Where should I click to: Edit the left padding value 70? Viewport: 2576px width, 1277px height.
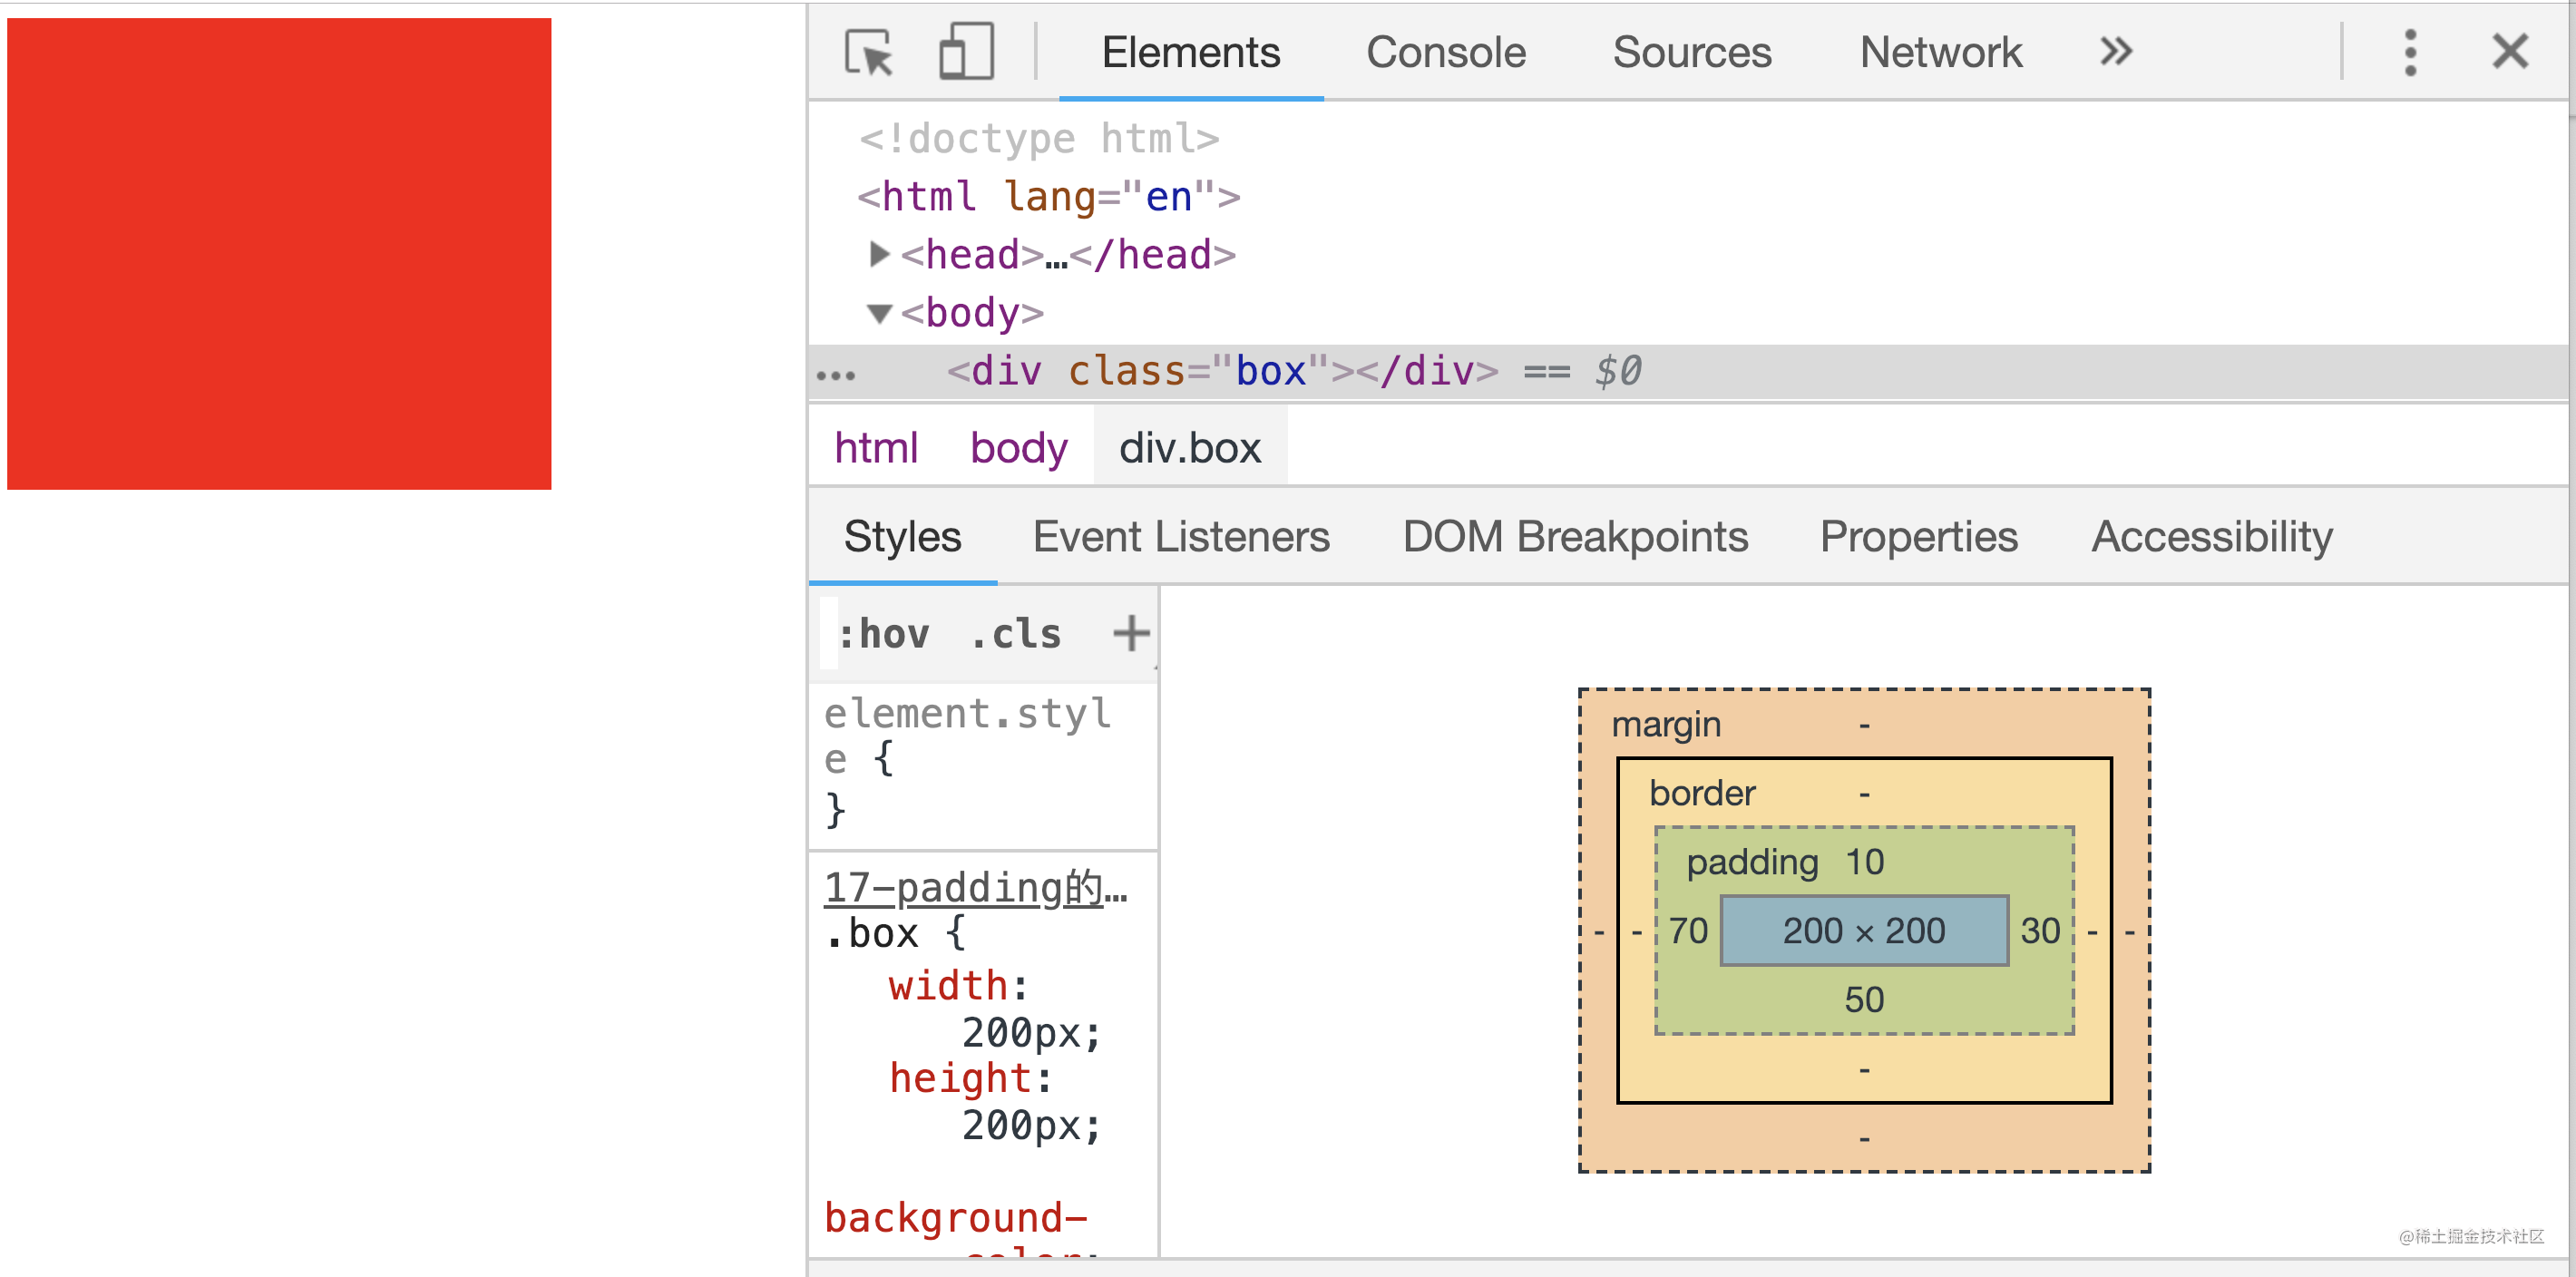pyautogui.click(x=1688, y=931)
